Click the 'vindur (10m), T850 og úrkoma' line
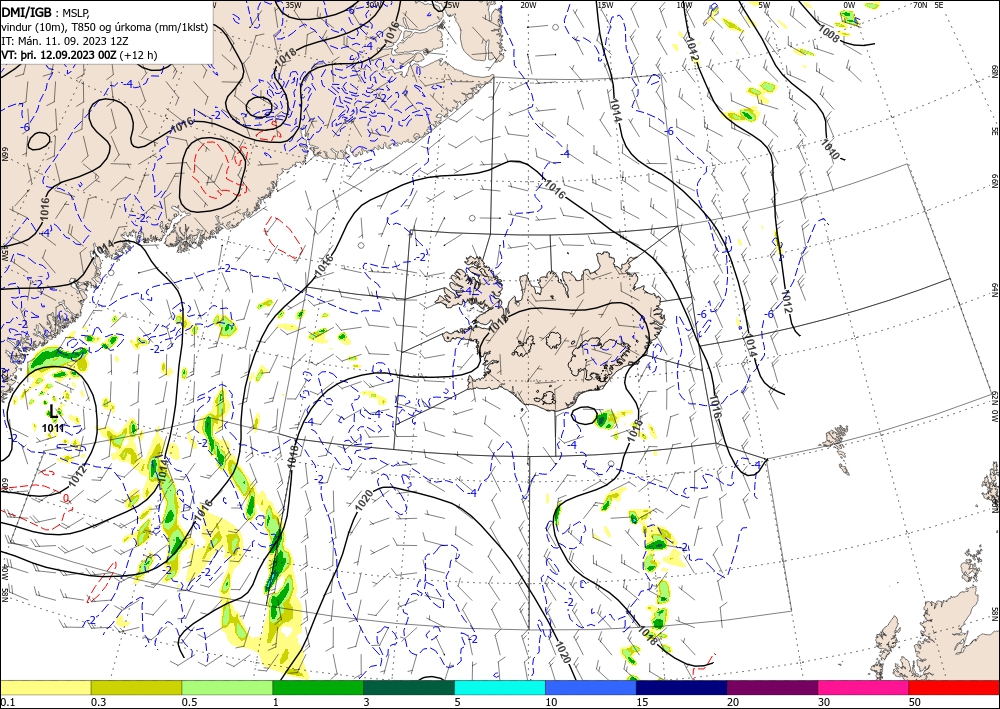The image size is (1000, 709). click(105, 27)
